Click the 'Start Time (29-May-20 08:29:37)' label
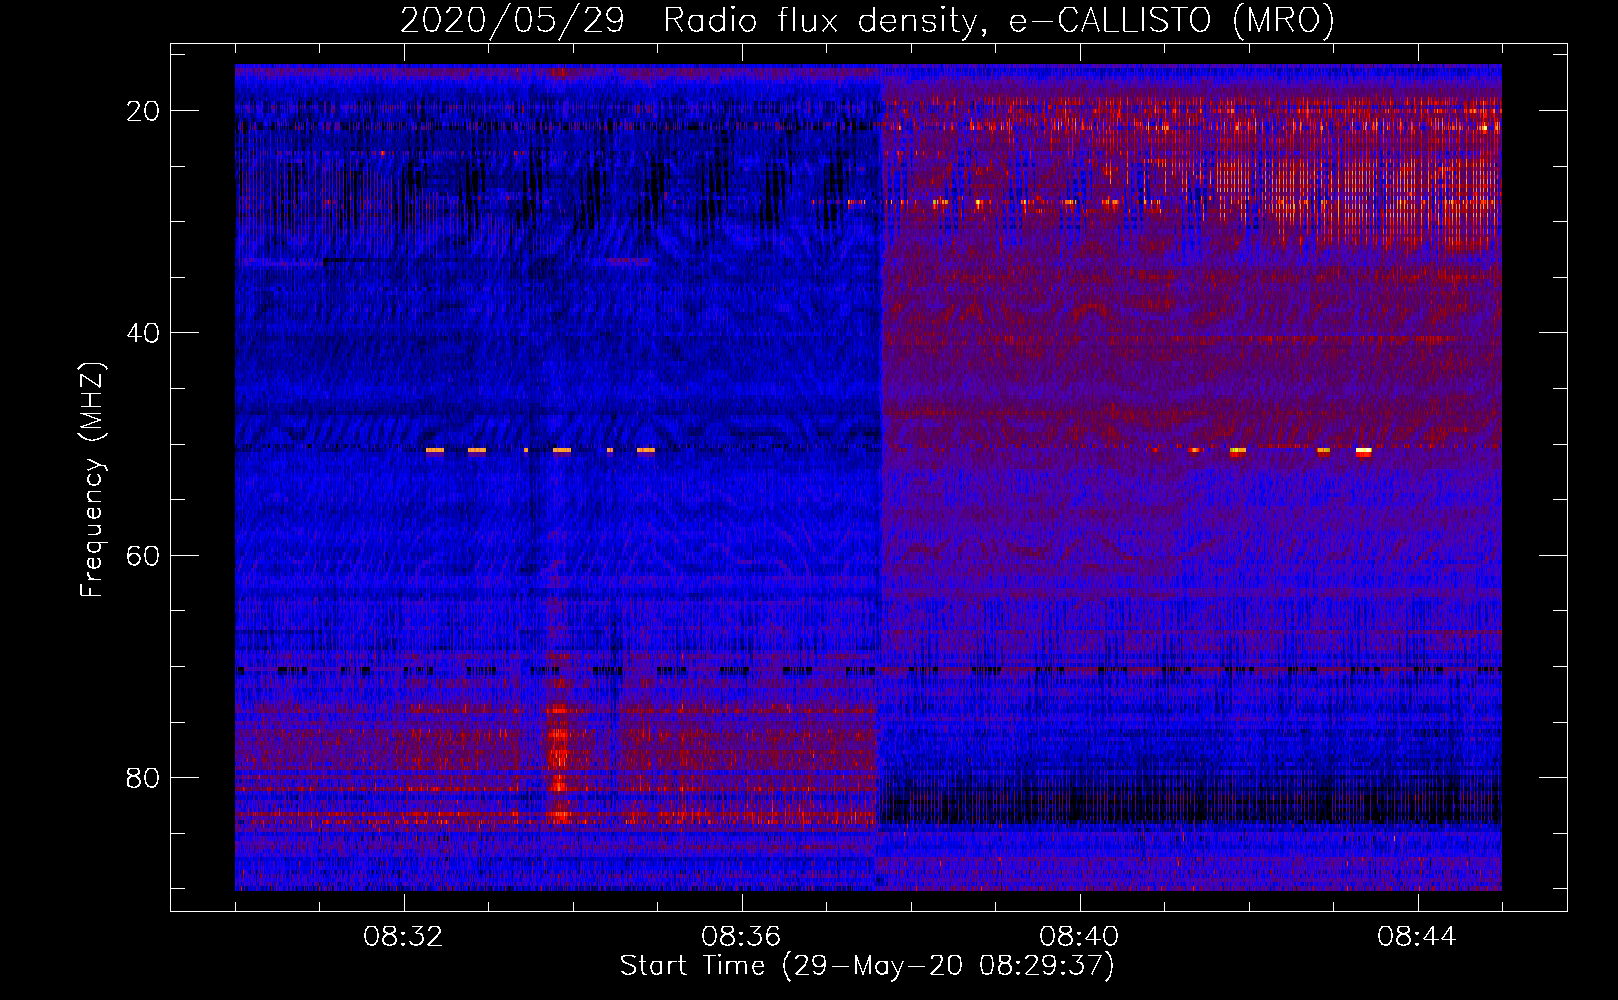Viewport: 1618px width, 1000px height. 867,966
